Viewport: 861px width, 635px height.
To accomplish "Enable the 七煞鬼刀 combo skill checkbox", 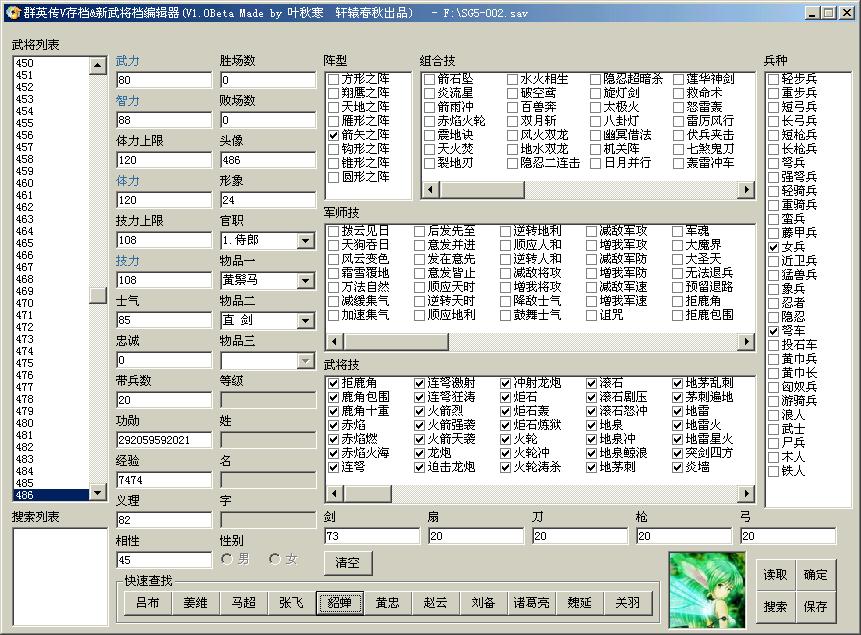I will (680, 149).
